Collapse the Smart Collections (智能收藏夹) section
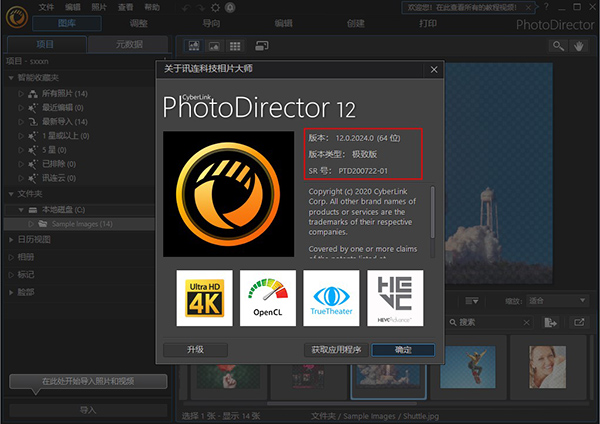The height and width of the screenshot is (424, 600). [x=11, y=78]
